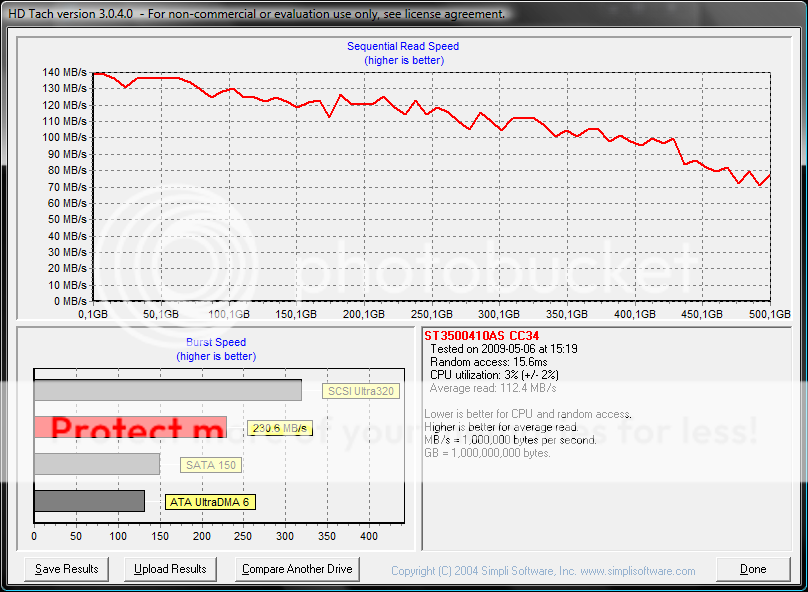Click the Tested on 2009-05-06 line
This screenshot has height=592, width=808.
tap(503, 349)
